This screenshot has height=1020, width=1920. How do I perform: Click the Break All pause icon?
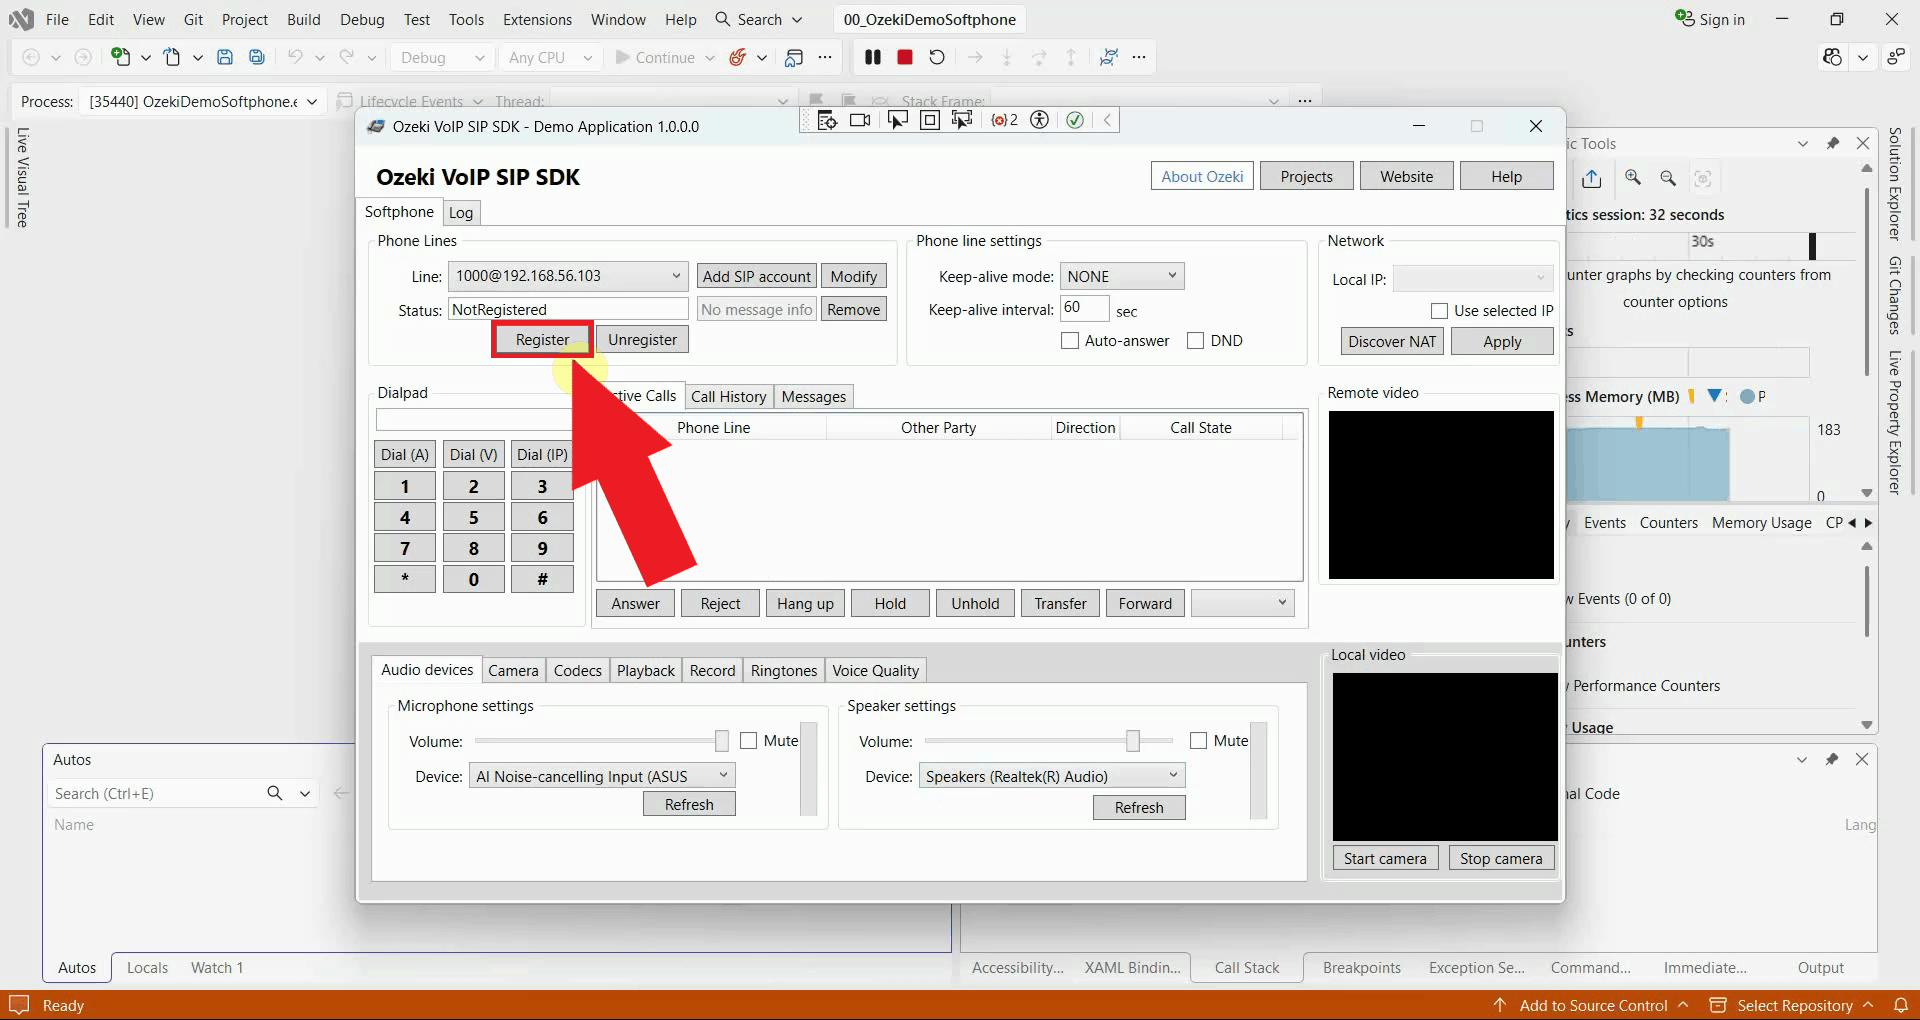tap(873, 57)
